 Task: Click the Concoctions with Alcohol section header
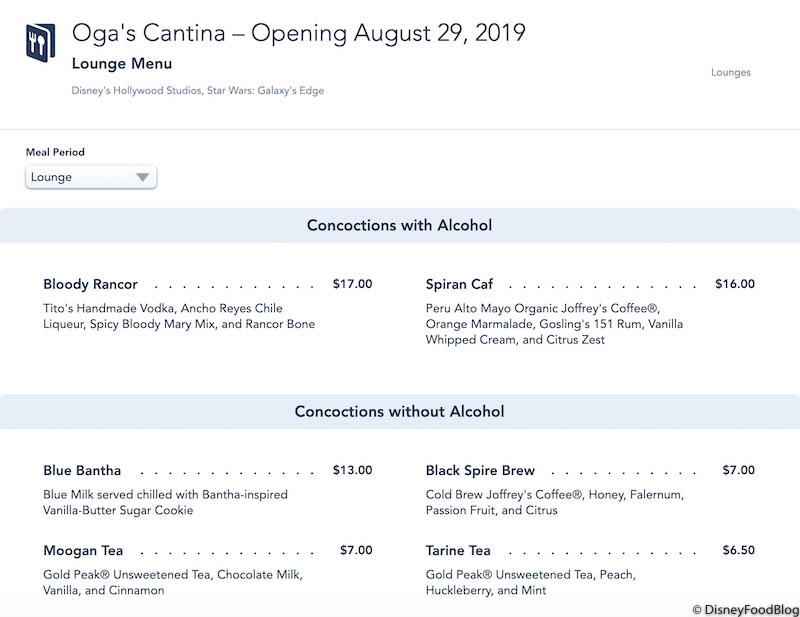(x=399, y=225)
